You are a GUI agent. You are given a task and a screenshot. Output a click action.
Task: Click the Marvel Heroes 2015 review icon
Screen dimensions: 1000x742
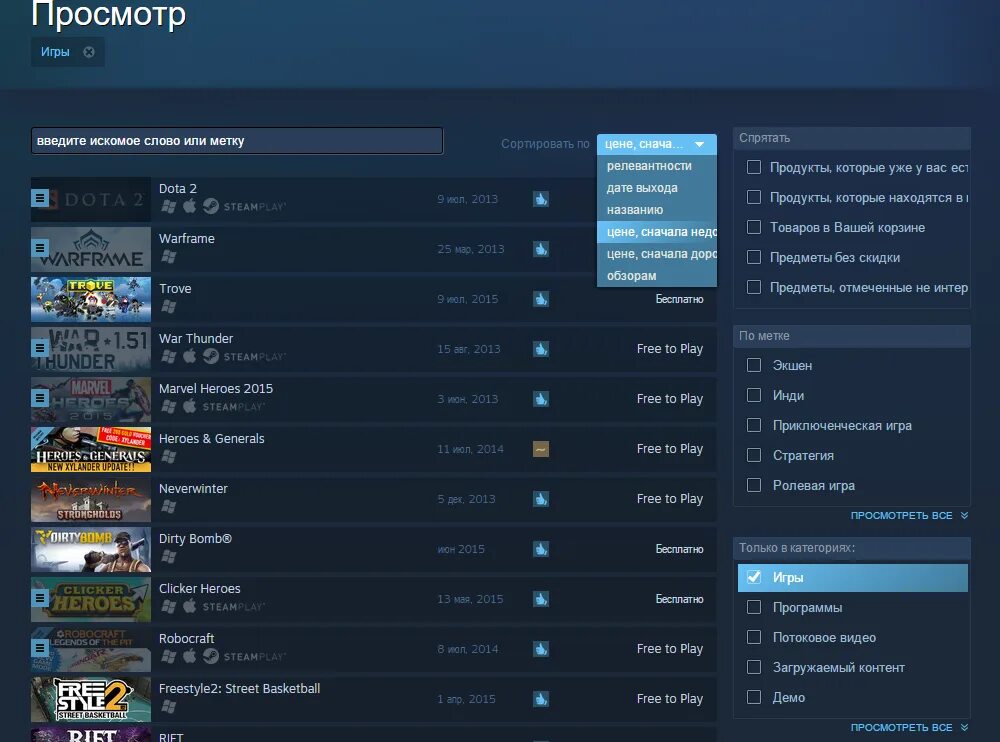(541, 399)
